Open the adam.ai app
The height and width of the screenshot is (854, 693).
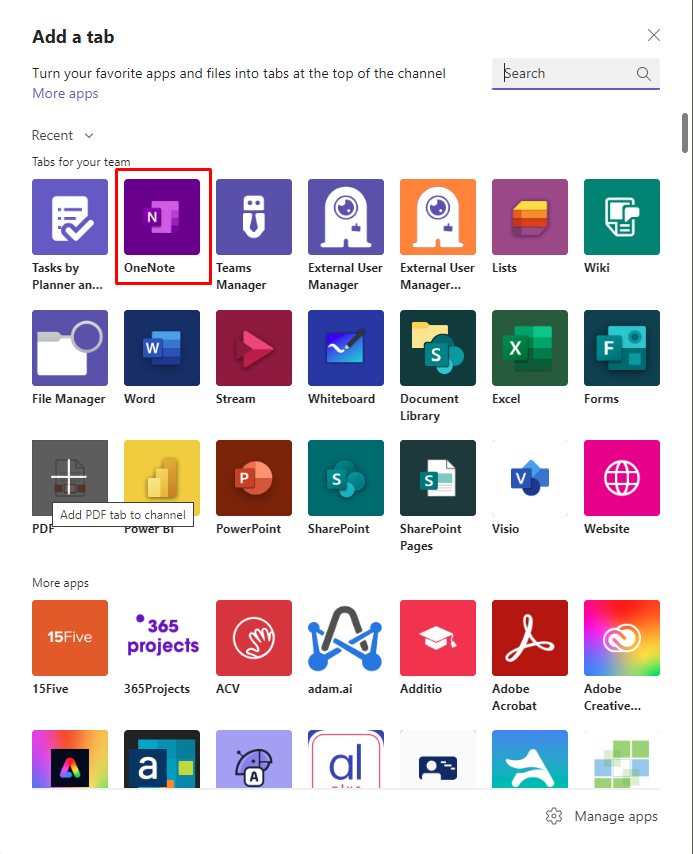pyautogui.click(x=346, y=638)
